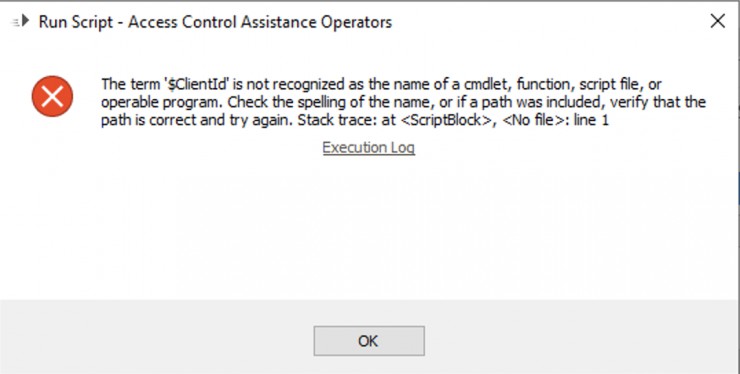Click 'path is correct and try again' text

click(x=197, y=120)
